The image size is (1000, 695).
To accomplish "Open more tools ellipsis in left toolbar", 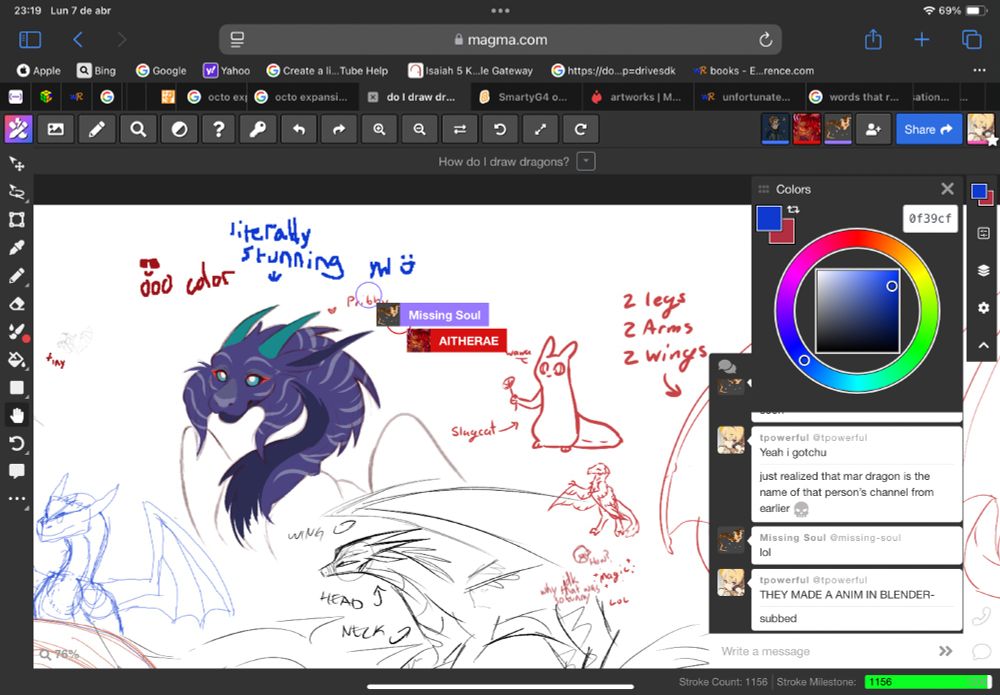I will click(x=17, y=499).
